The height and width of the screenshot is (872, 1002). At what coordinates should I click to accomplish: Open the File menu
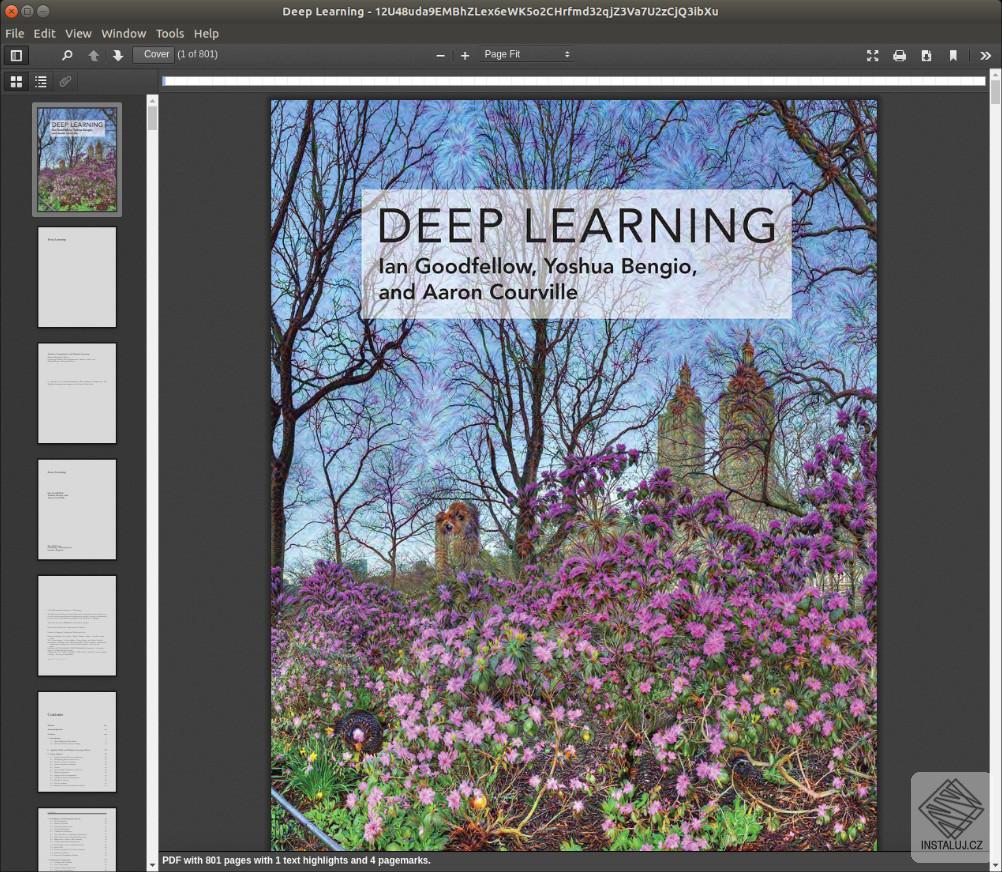(15, 33)
